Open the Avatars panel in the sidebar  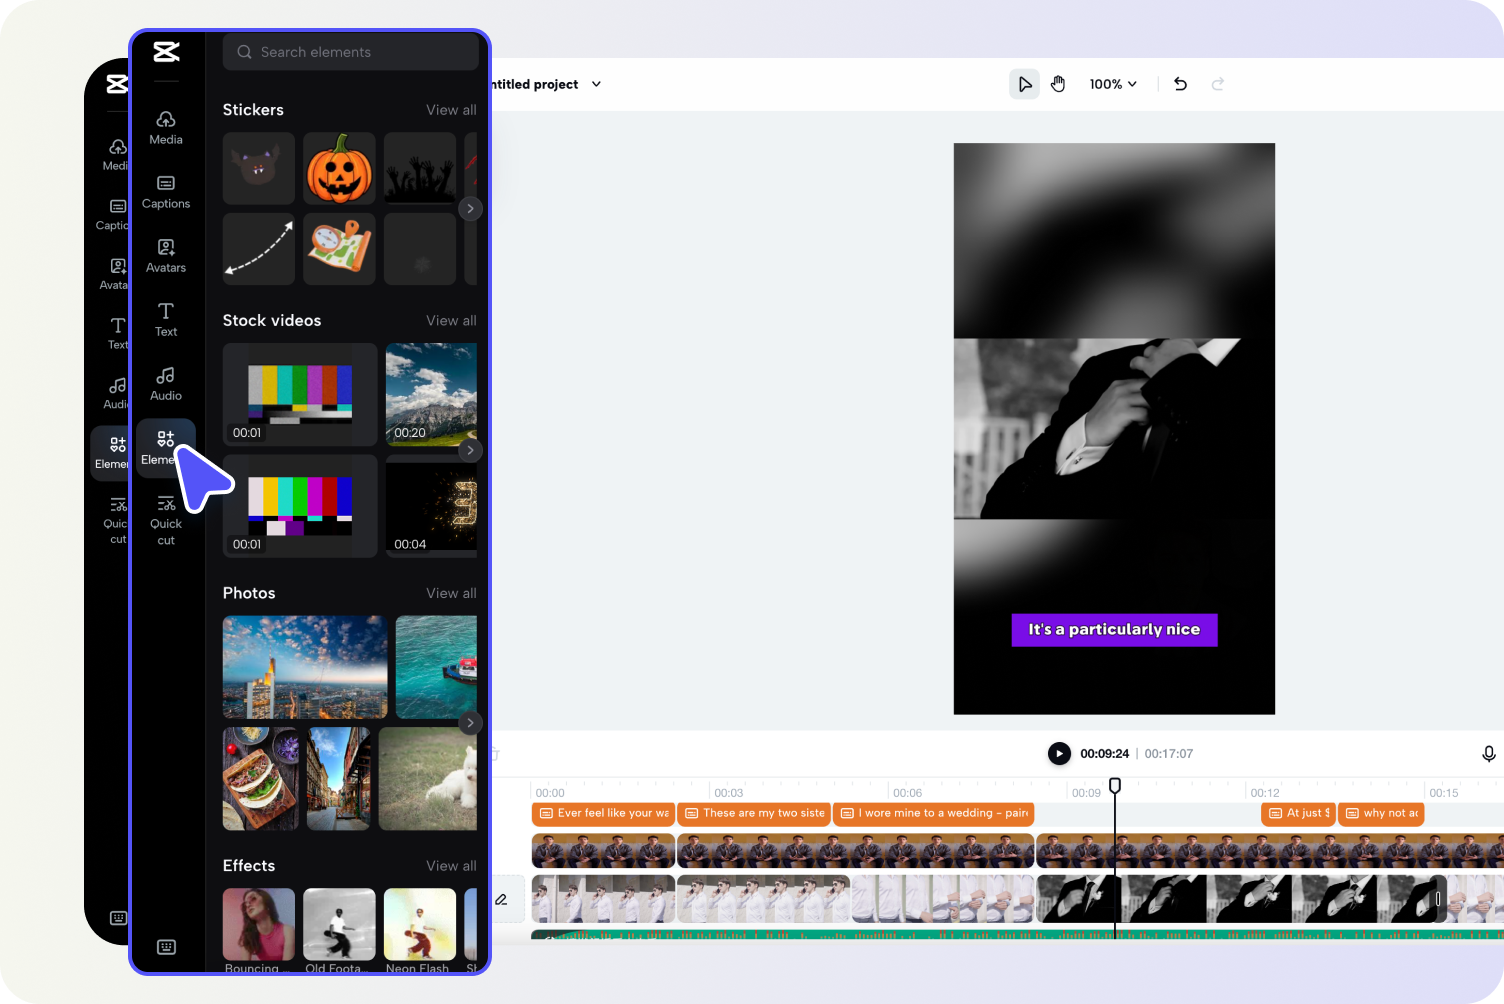pos(166,256)
